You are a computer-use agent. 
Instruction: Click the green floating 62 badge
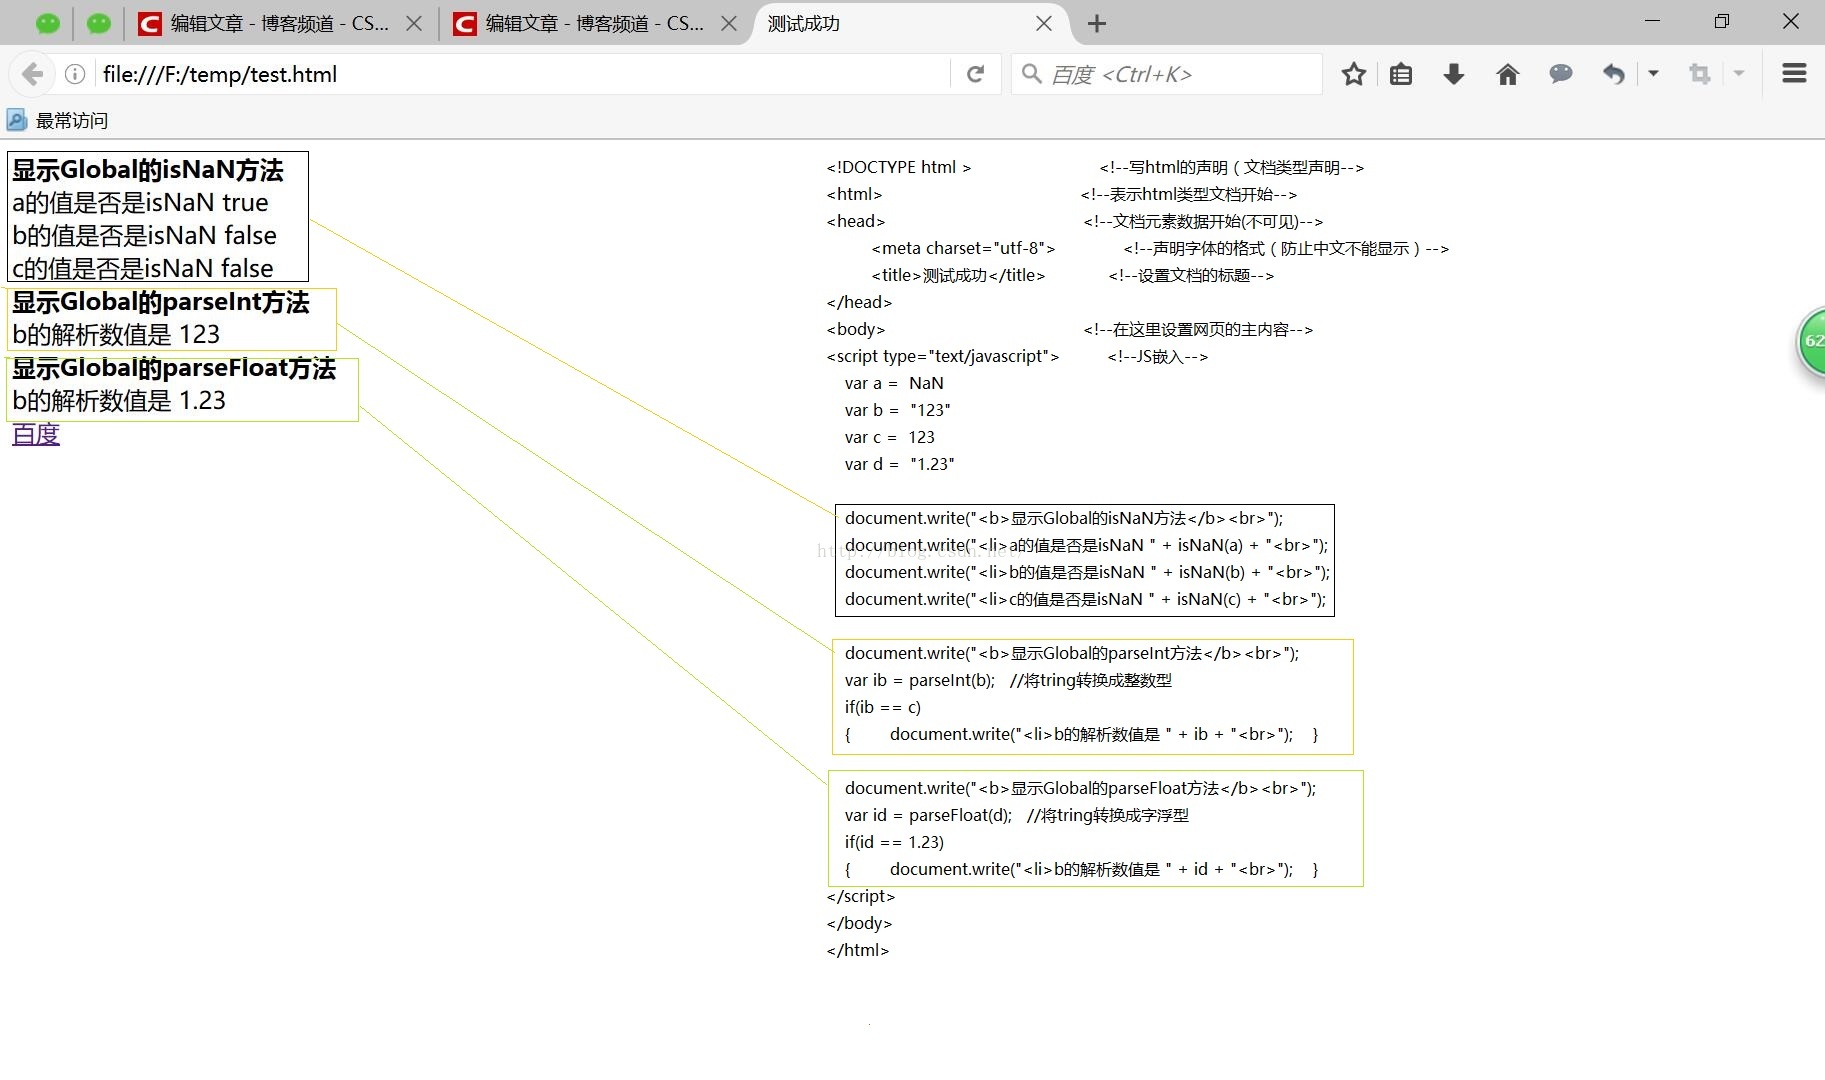pyautogui.click(x=1811, y=342)
